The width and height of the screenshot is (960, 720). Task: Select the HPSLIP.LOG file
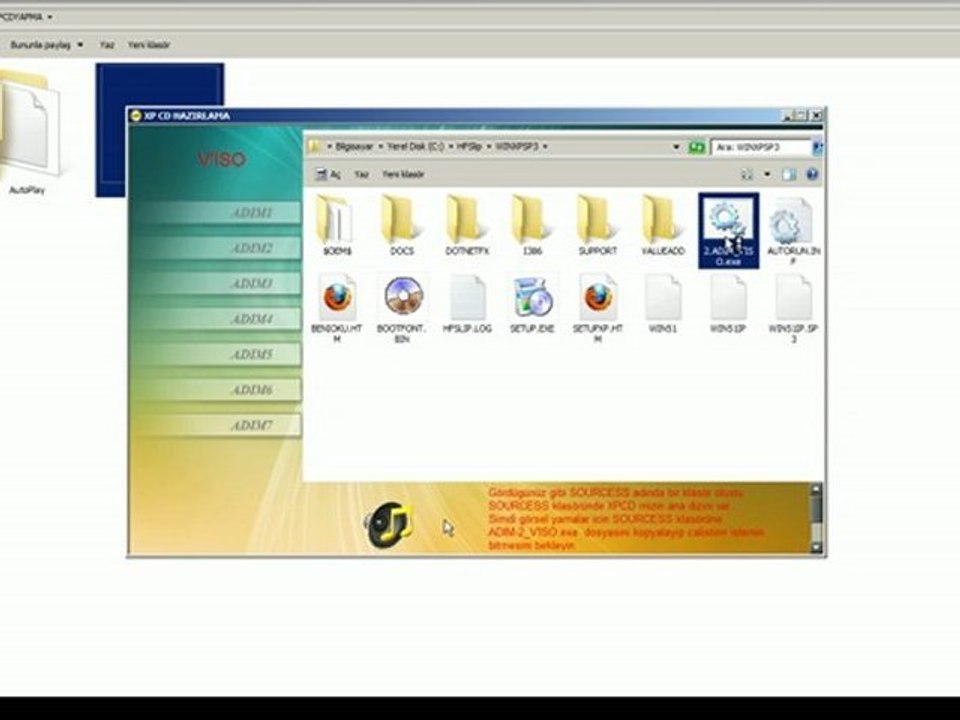point(467,304)
